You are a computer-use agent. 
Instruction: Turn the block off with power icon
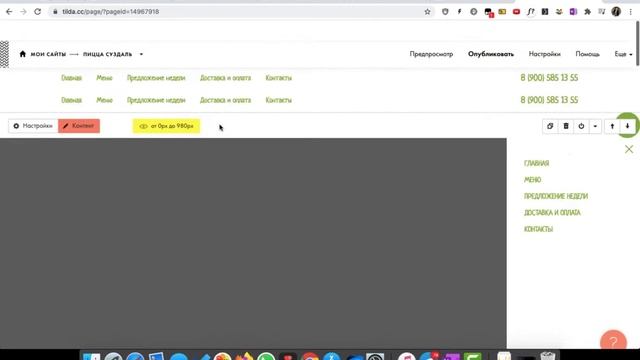coord(581,126)
